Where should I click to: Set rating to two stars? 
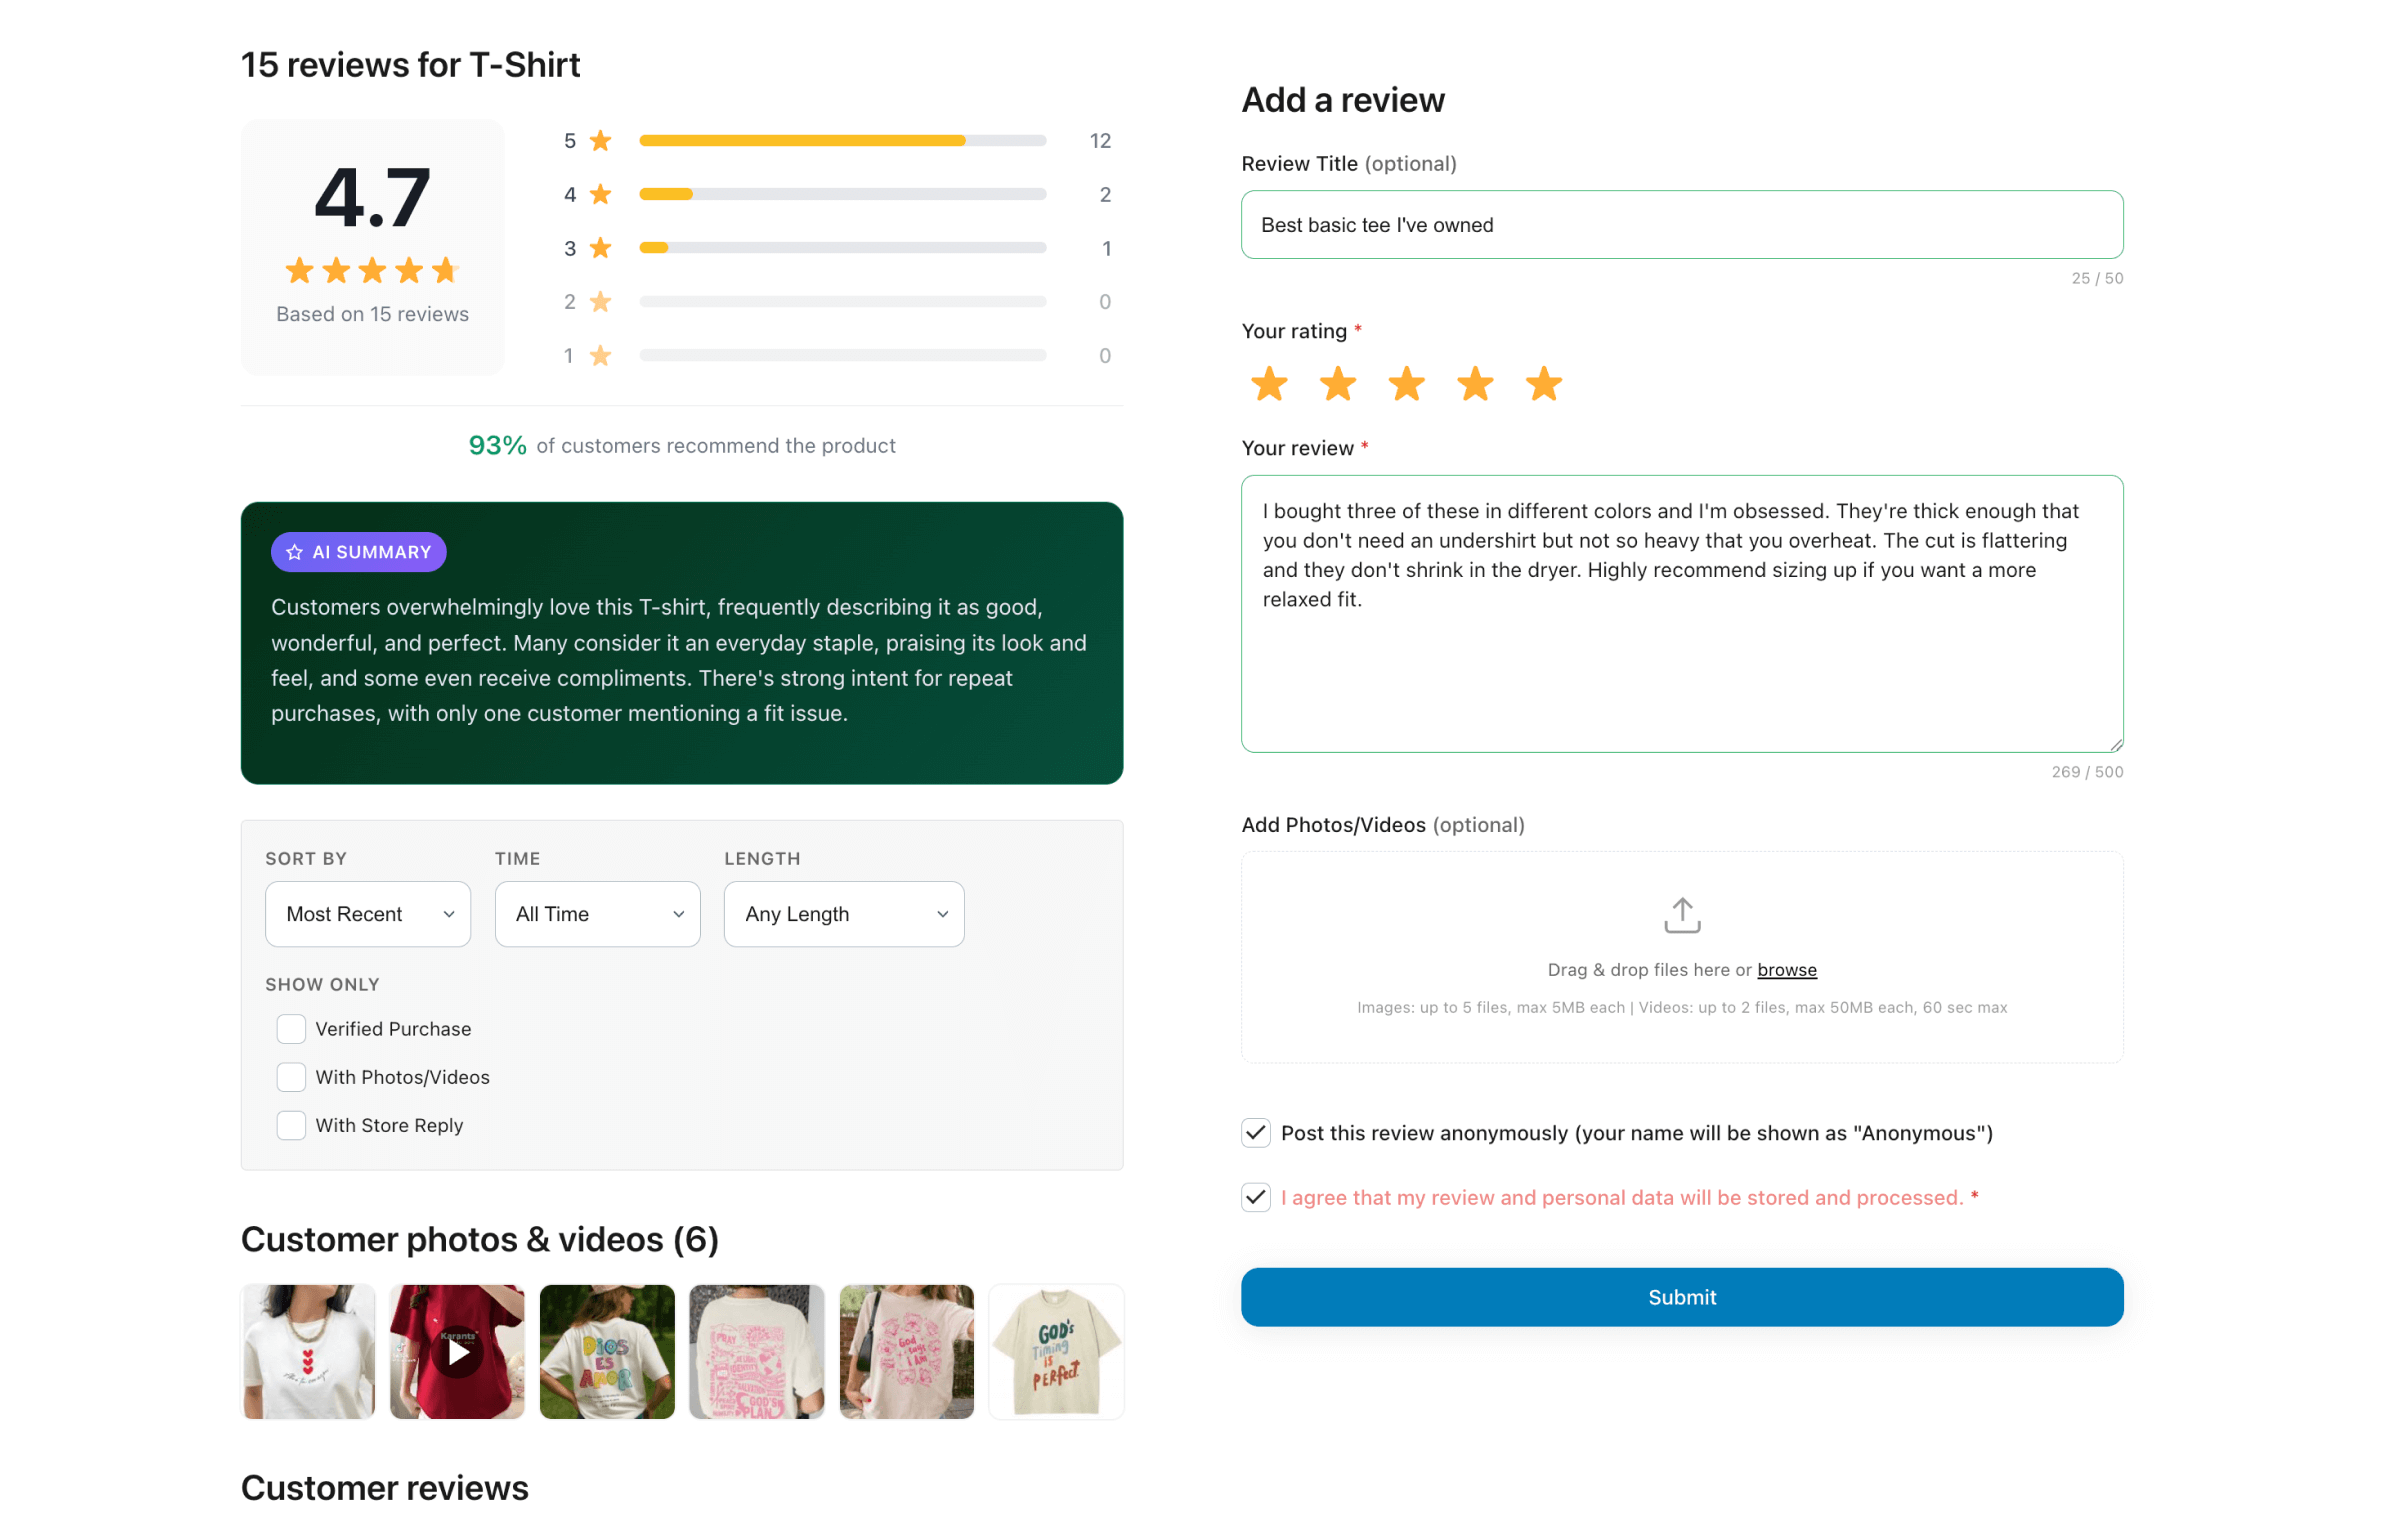[x=1338, y=384]
